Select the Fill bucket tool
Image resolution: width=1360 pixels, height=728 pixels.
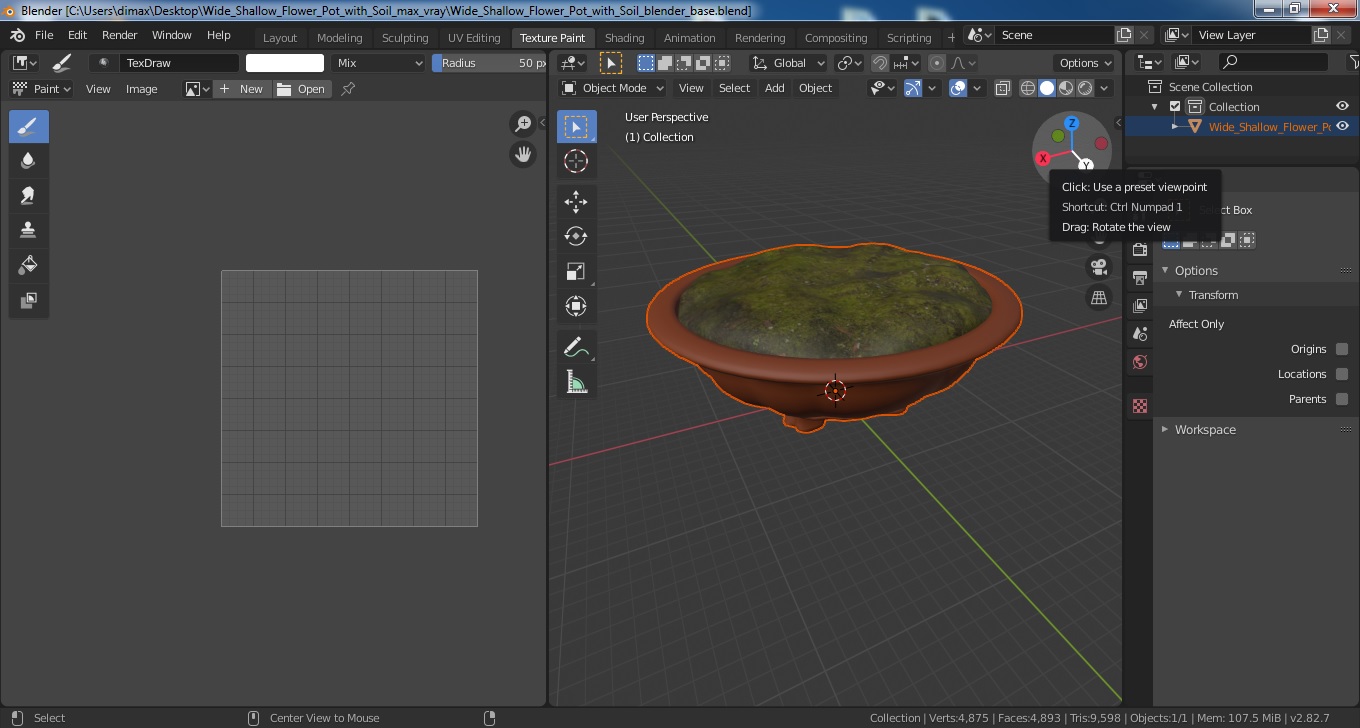coord(28,266)
